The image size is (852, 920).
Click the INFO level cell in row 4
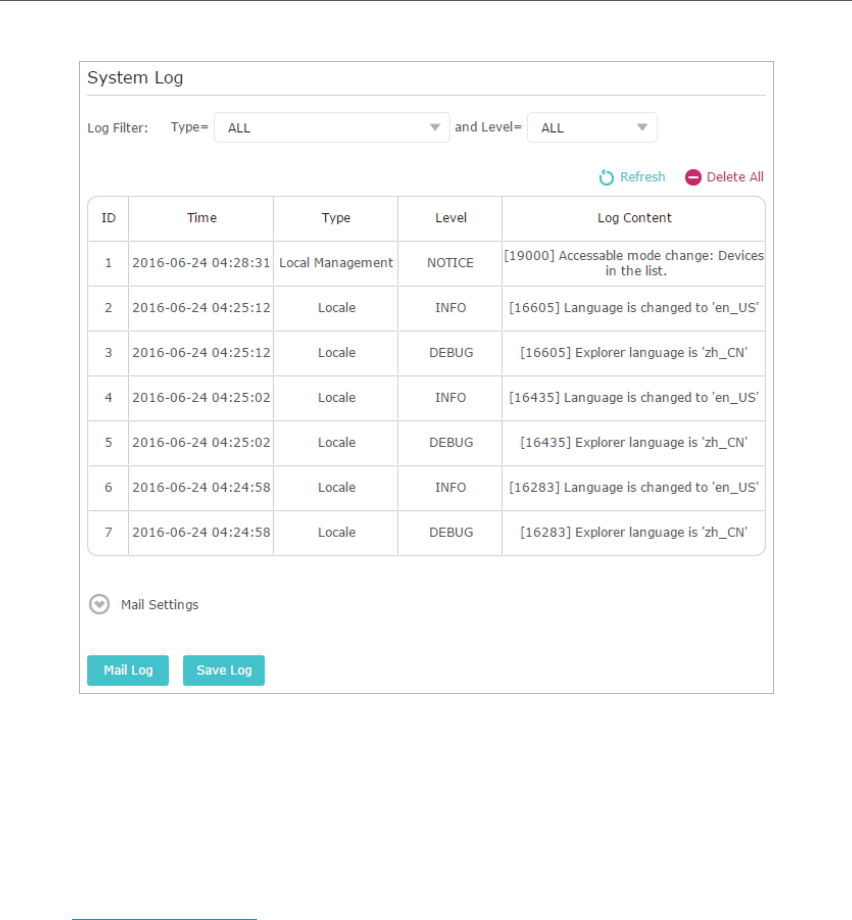point(451,398)
